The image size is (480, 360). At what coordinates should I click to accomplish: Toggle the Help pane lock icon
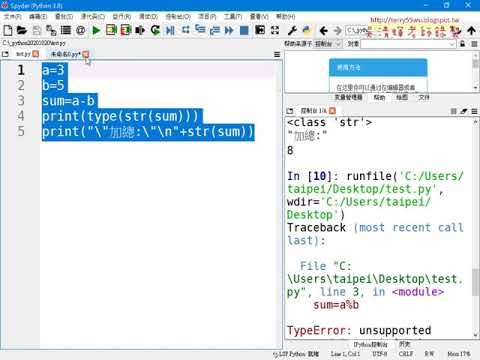pyautogui.click(x=462, y=44)
